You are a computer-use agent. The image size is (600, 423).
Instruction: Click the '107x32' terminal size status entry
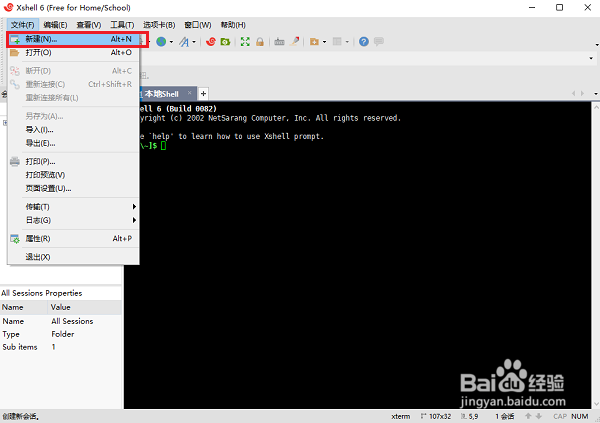[x=436, y=416]
